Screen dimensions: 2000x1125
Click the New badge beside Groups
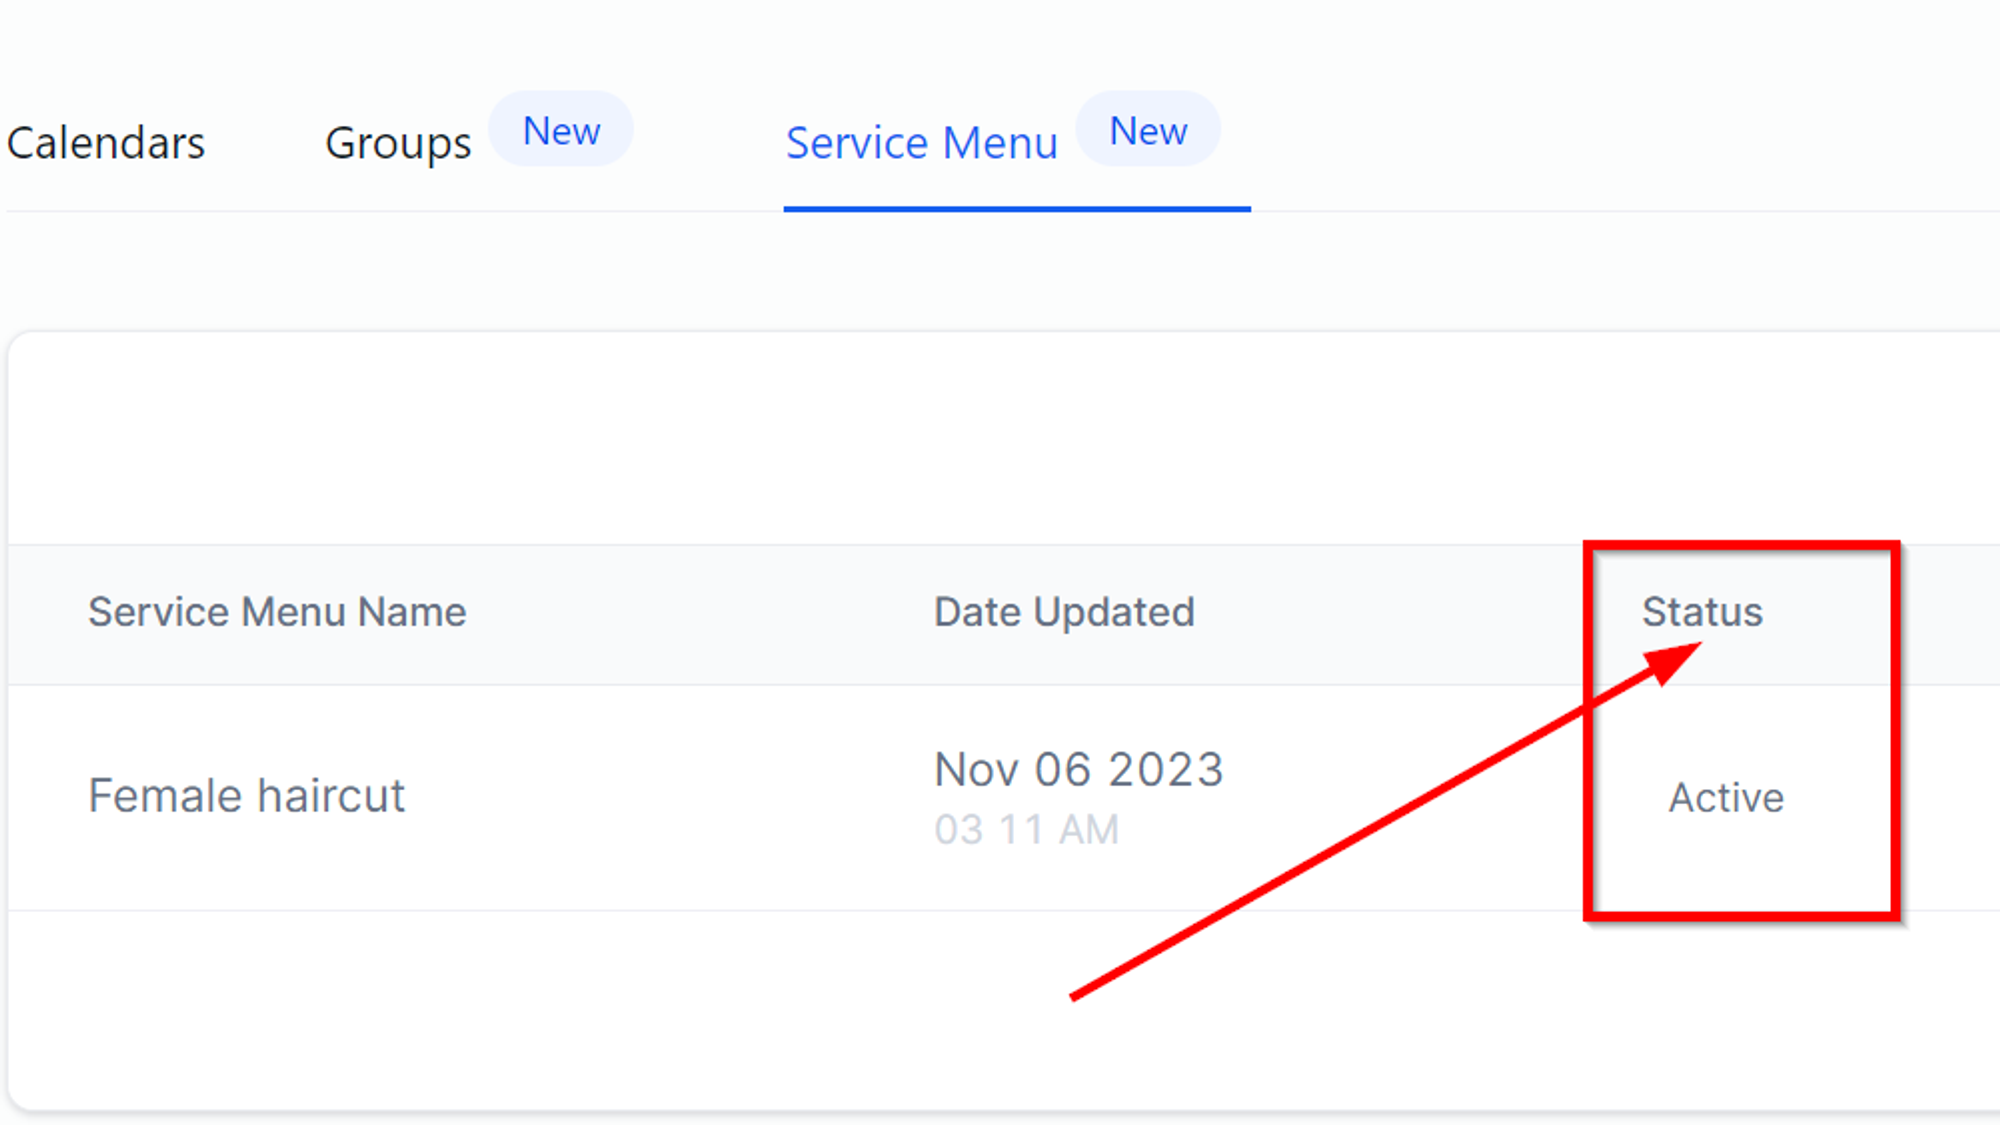pos(561,130)
